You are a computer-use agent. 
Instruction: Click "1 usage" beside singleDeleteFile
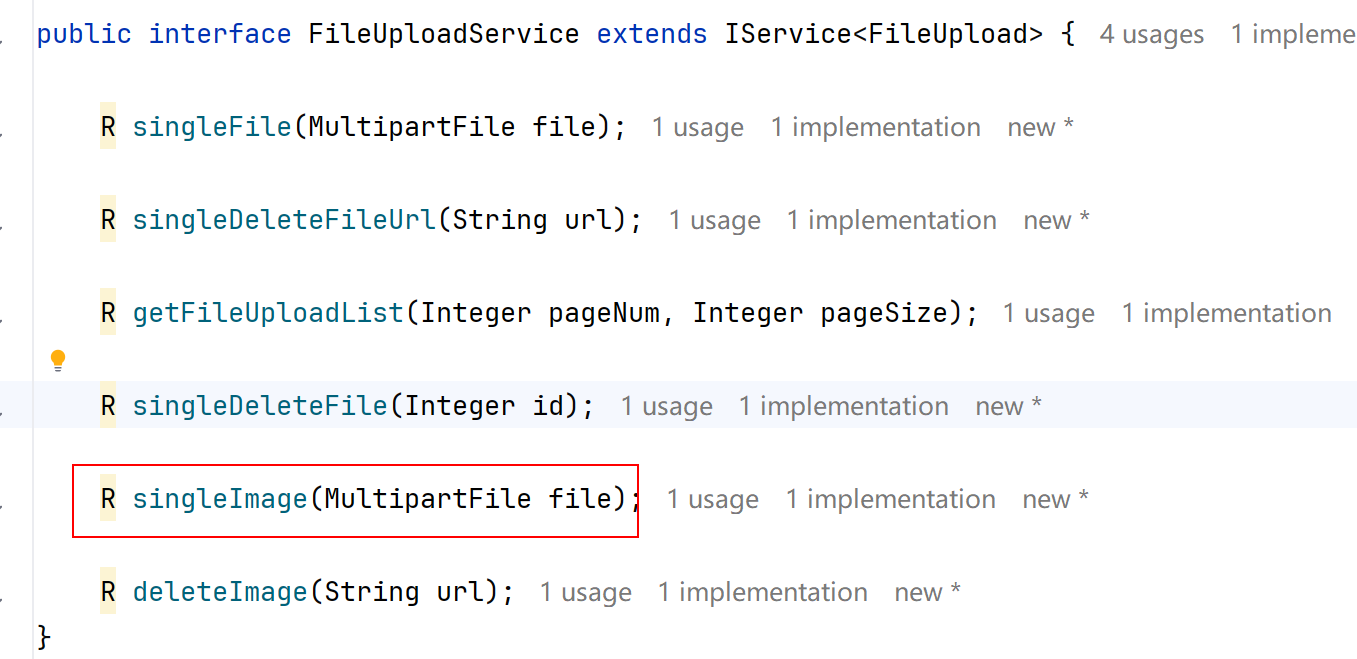[x=666, y=407]
